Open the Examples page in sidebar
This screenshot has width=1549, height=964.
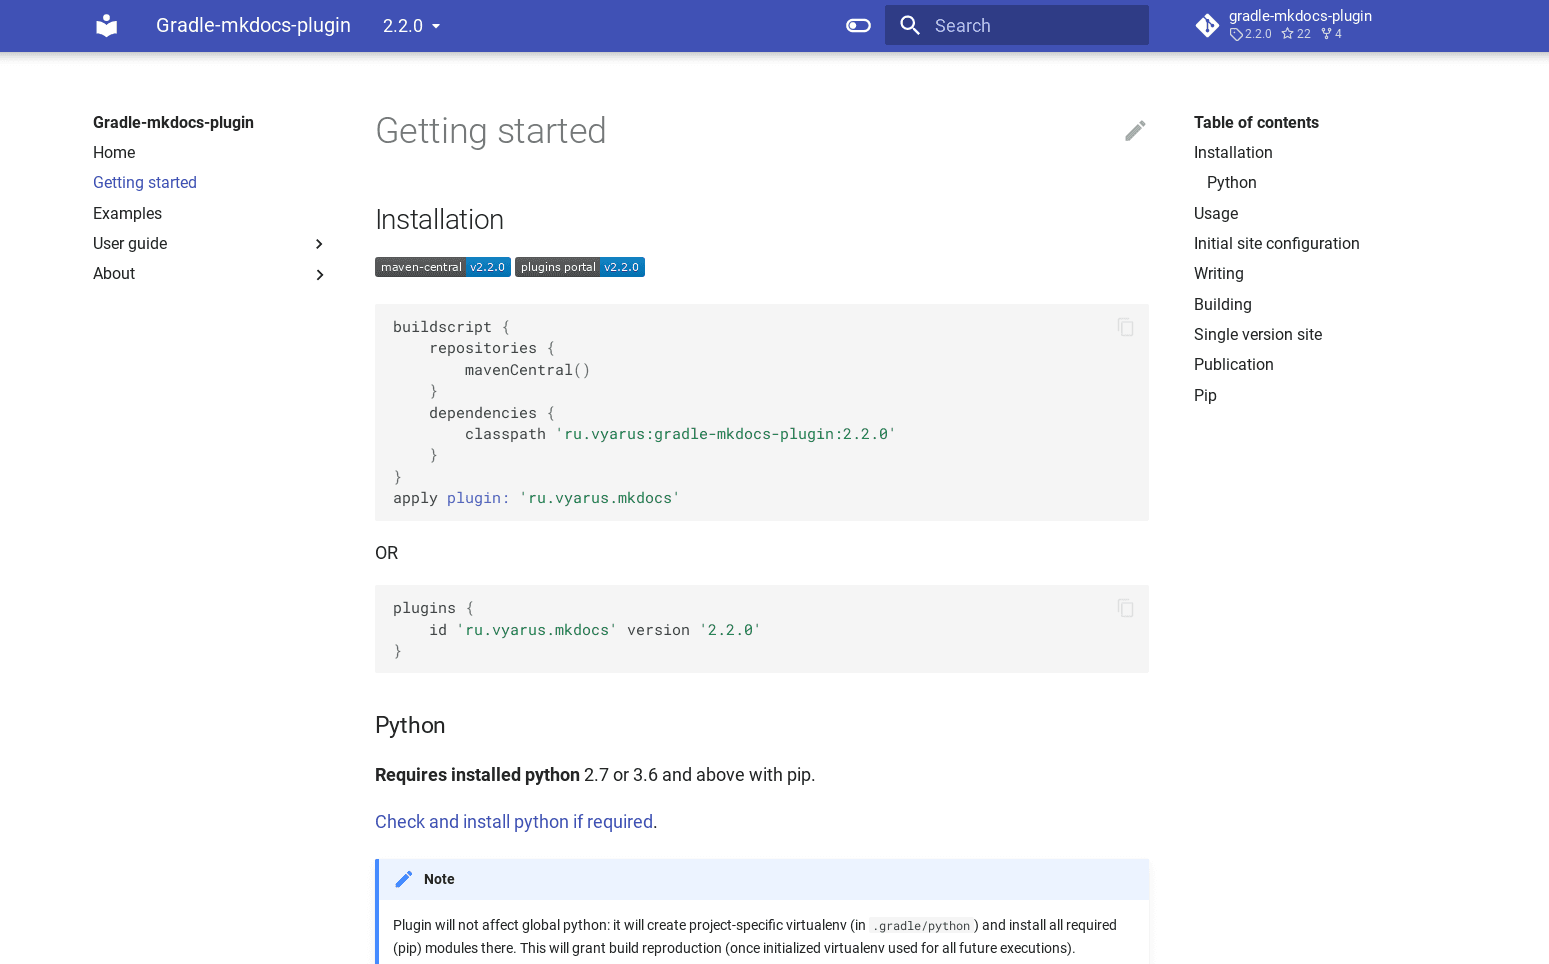click(127, 213)
